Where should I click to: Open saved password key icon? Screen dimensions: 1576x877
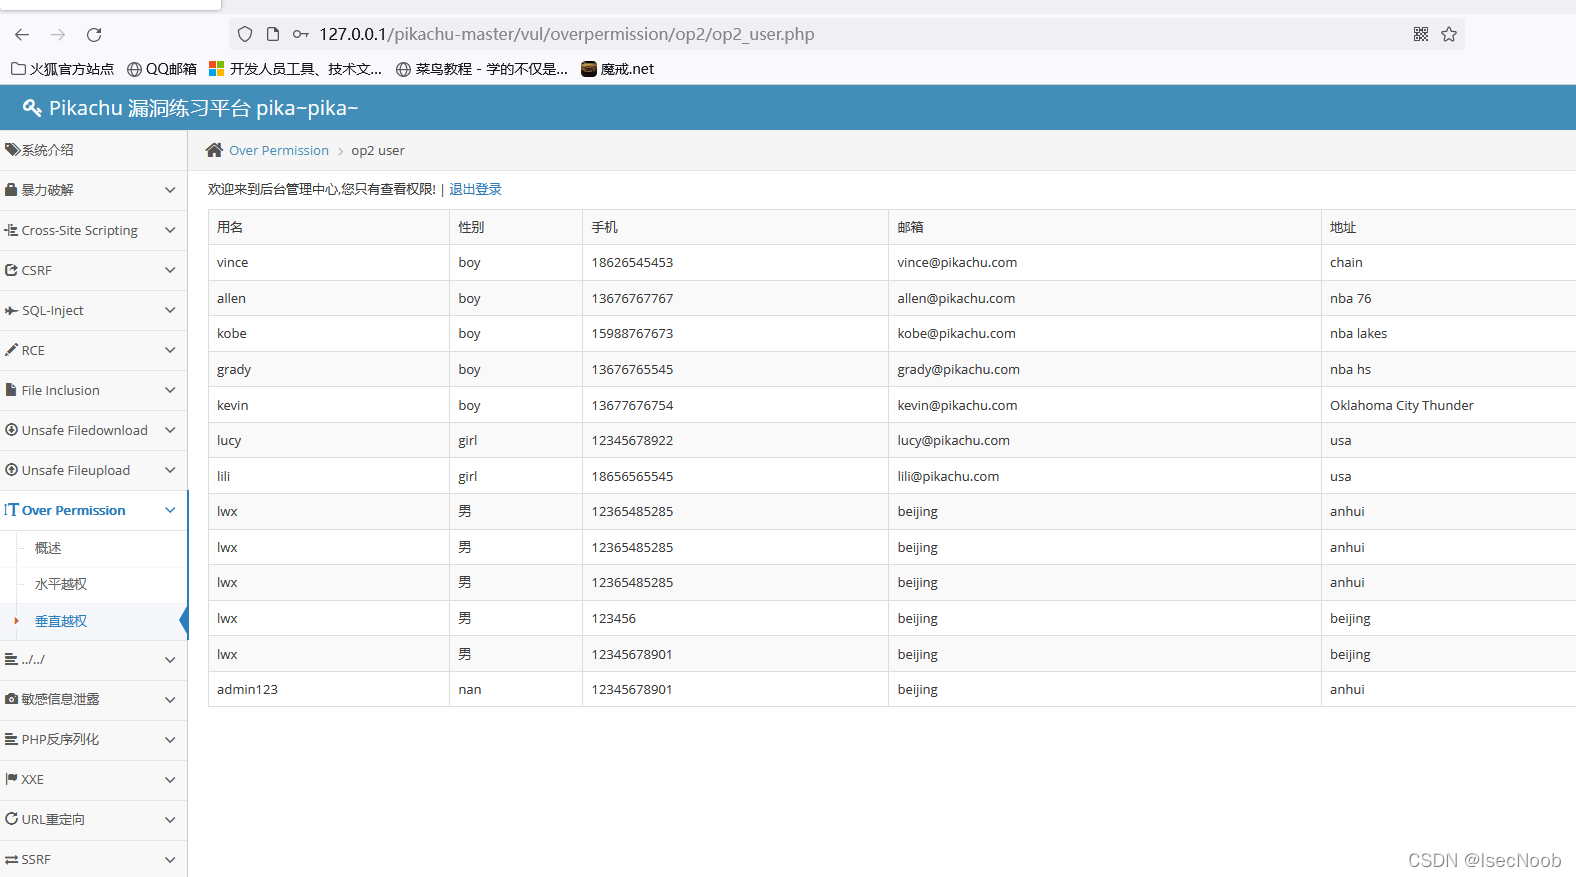pyautogui.click(x=300, y=34)
